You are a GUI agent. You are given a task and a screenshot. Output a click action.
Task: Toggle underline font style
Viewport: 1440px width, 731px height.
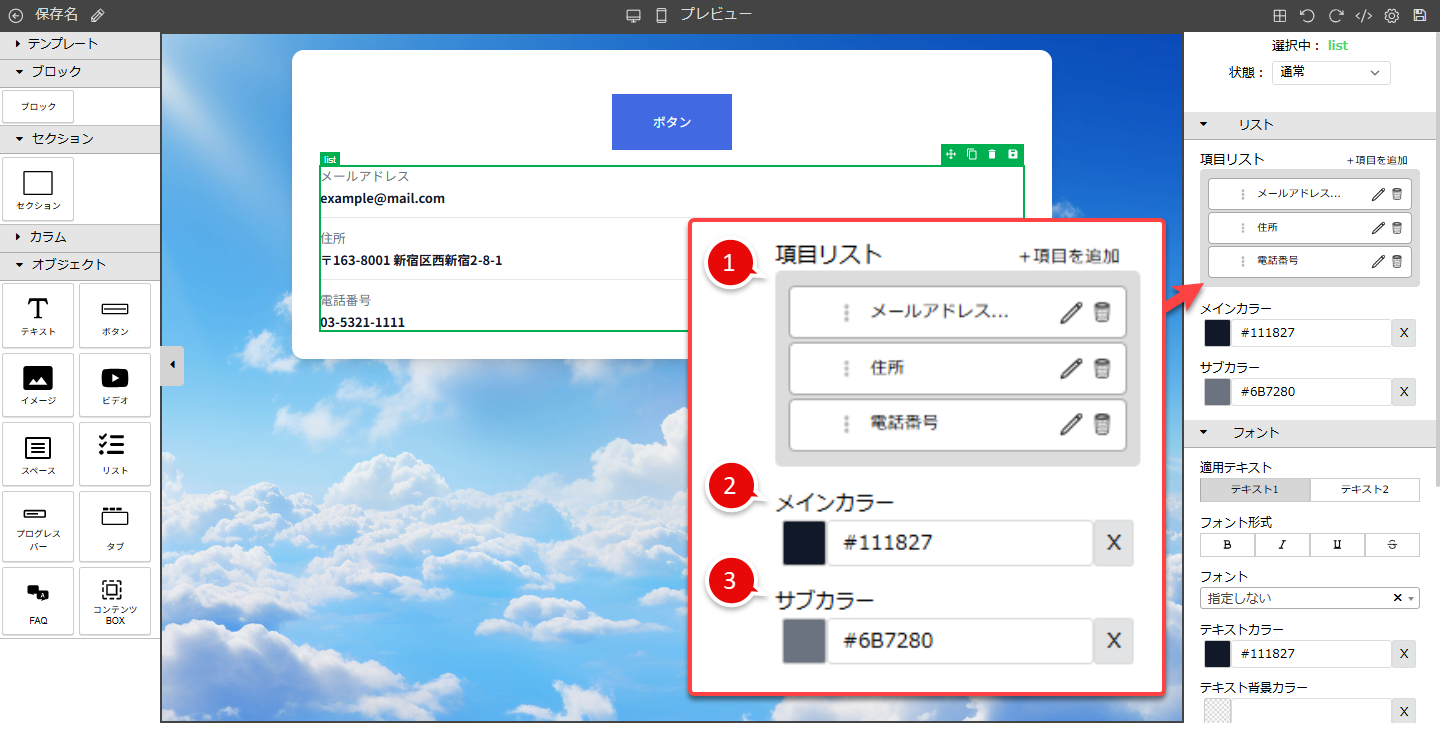tap(1337, 545)
